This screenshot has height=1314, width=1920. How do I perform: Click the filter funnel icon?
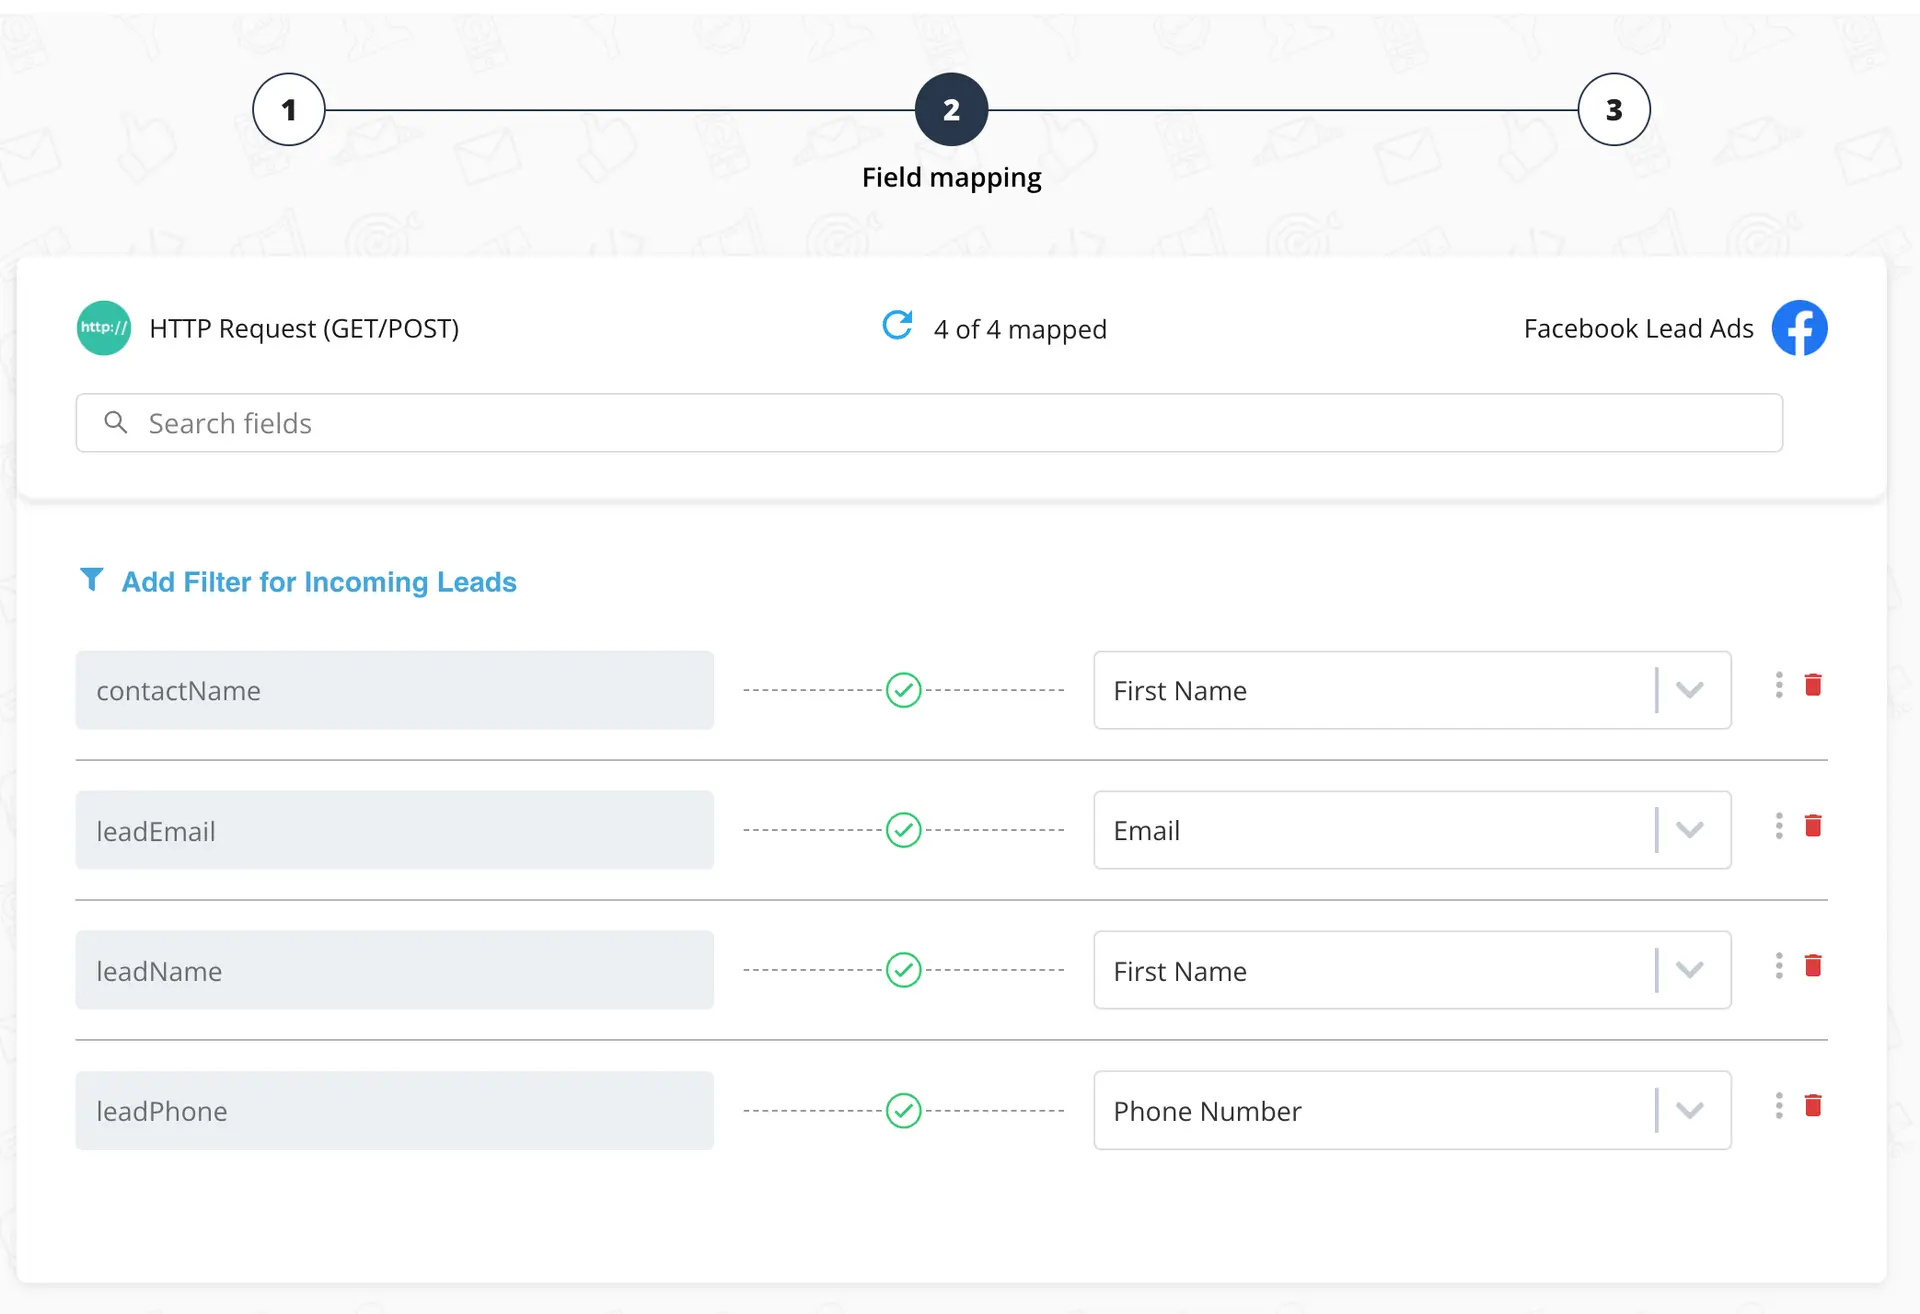(91, 580)
